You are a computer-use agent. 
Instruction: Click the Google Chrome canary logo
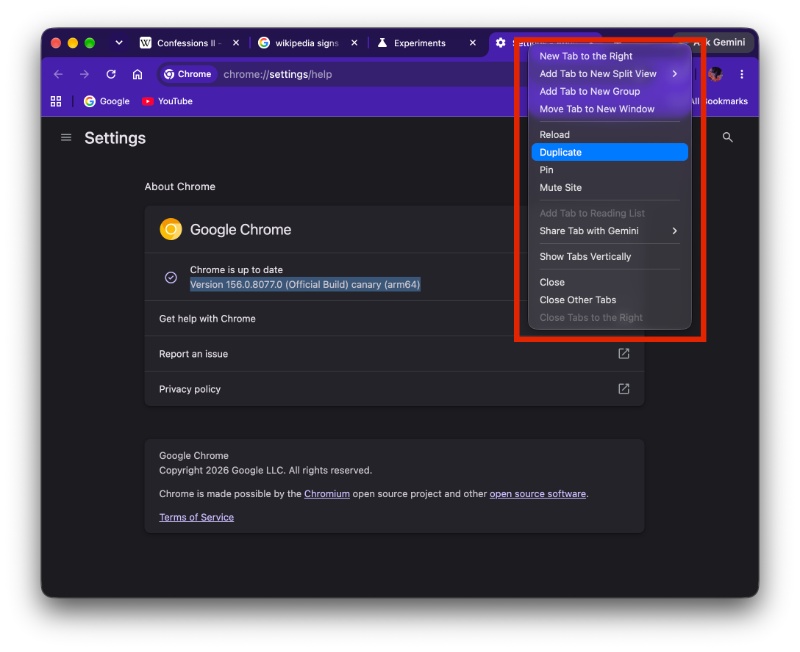pyautogui.click(x=170, y=230)
